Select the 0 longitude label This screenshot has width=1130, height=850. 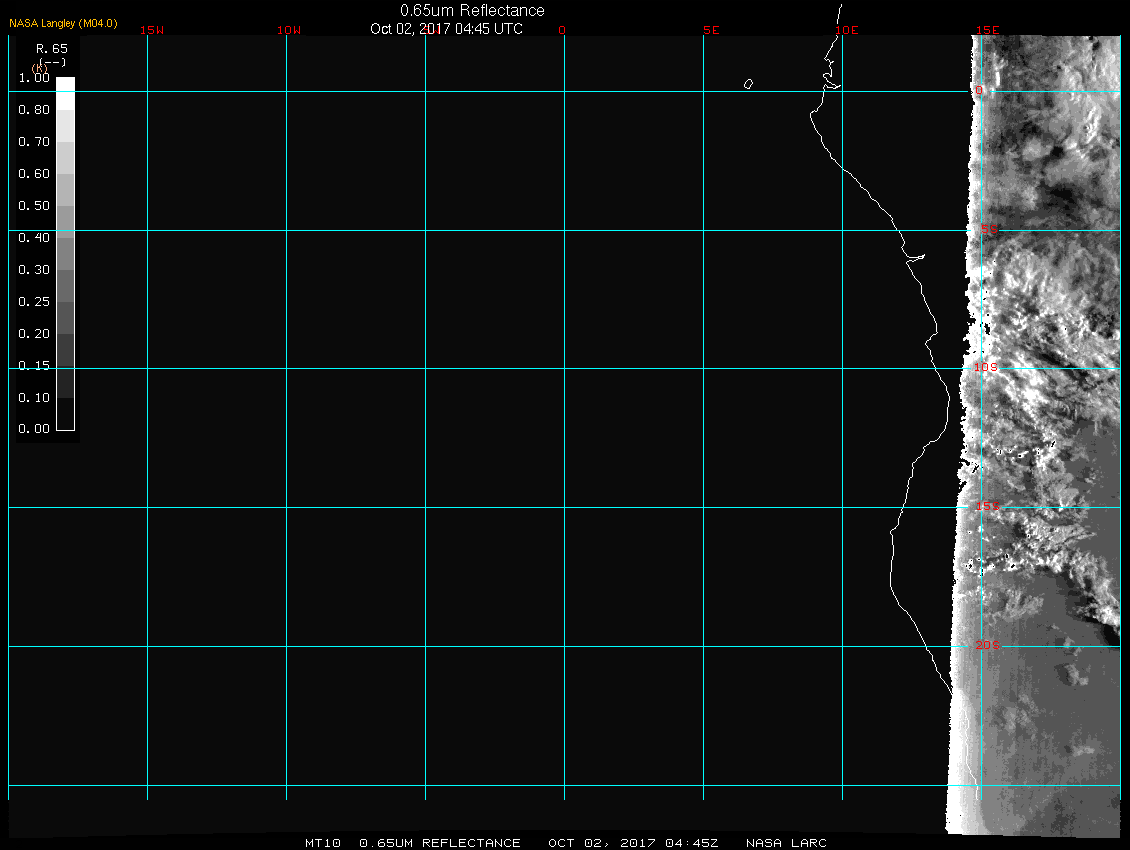click(x=562, y=30)
